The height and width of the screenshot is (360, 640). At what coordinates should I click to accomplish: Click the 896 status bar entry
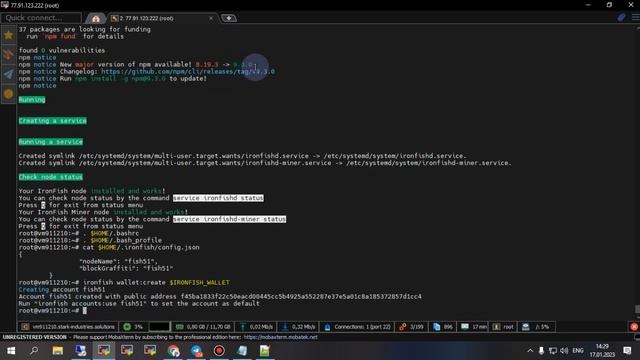(443, 327)
